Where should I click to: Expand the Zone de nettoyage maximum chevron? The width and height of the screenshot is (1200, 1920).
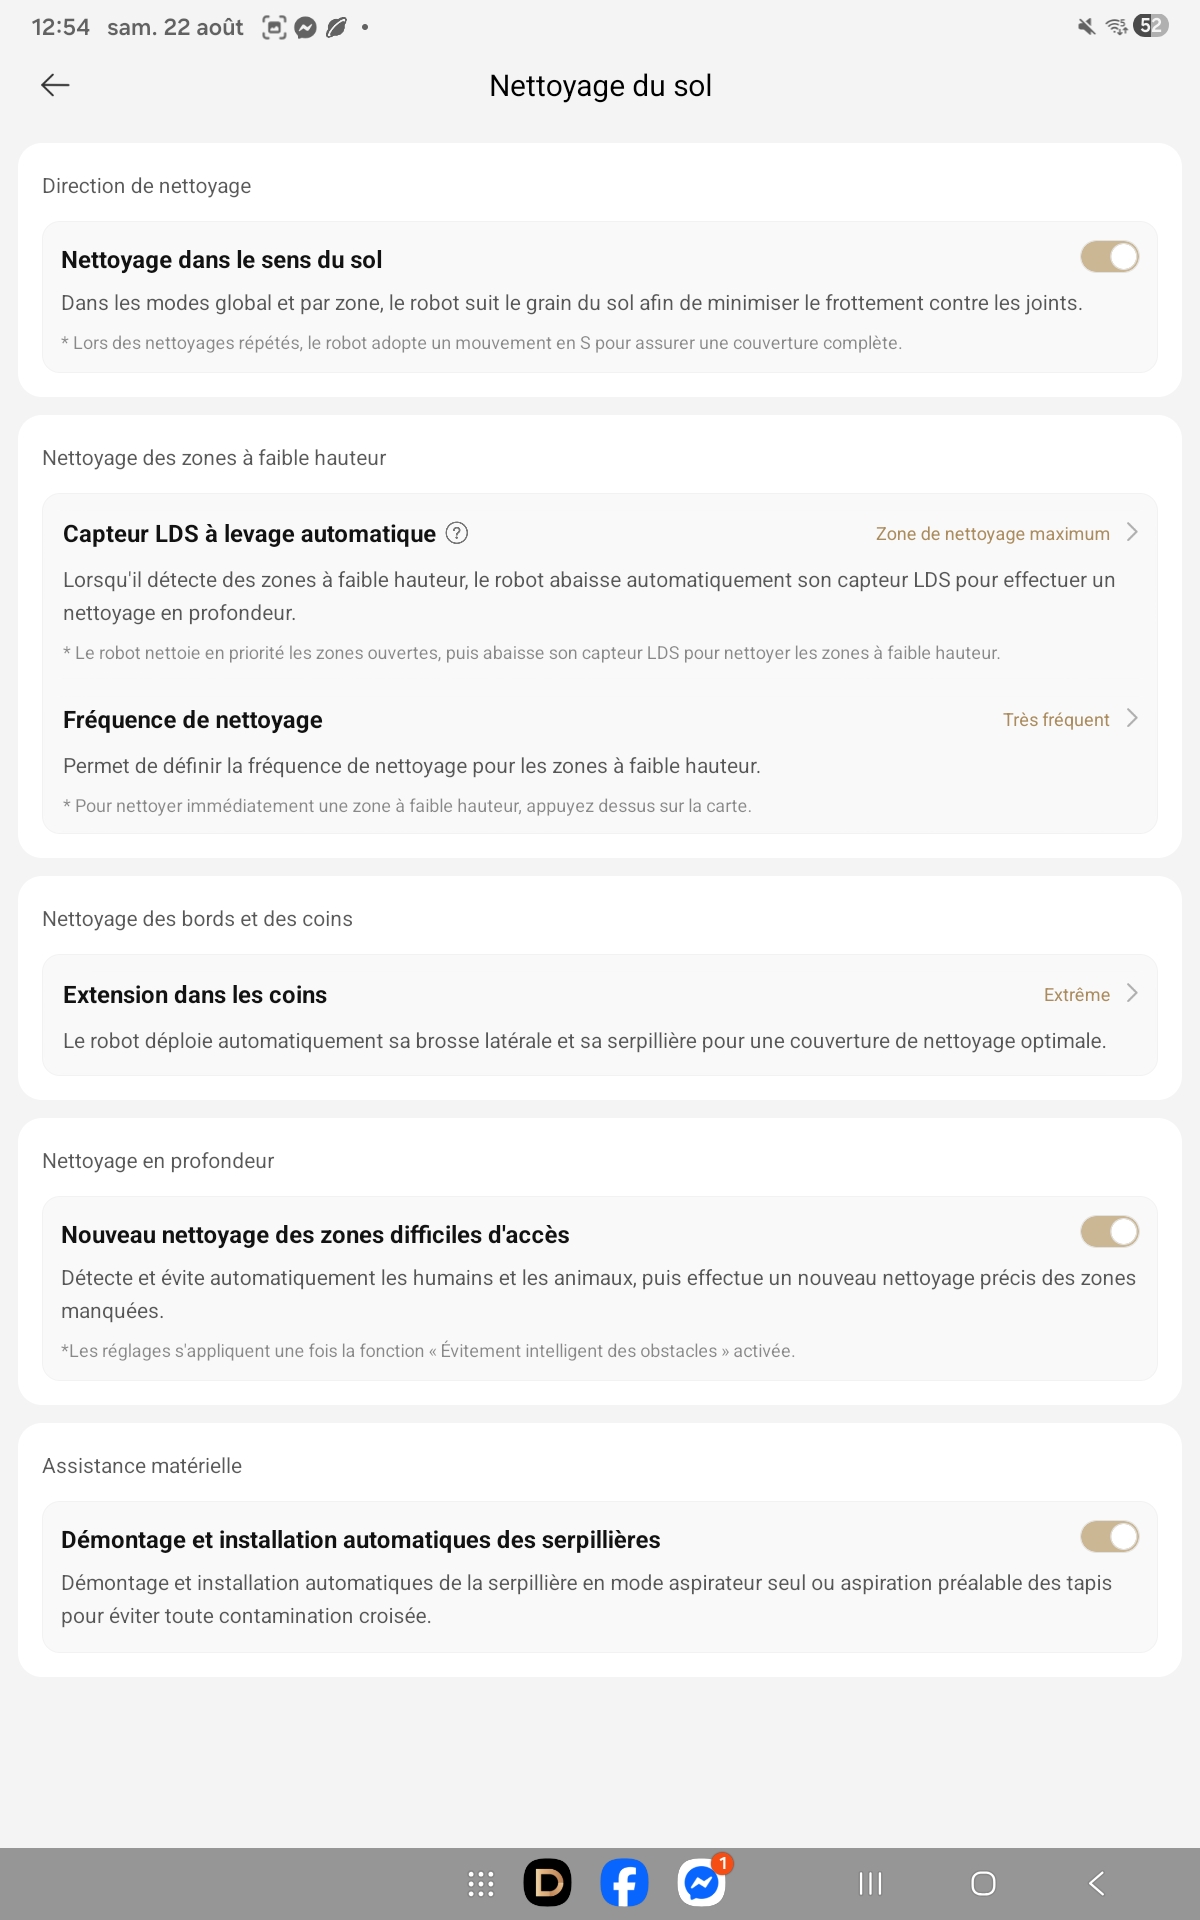pyautogui.click(x=1132, y=532)
